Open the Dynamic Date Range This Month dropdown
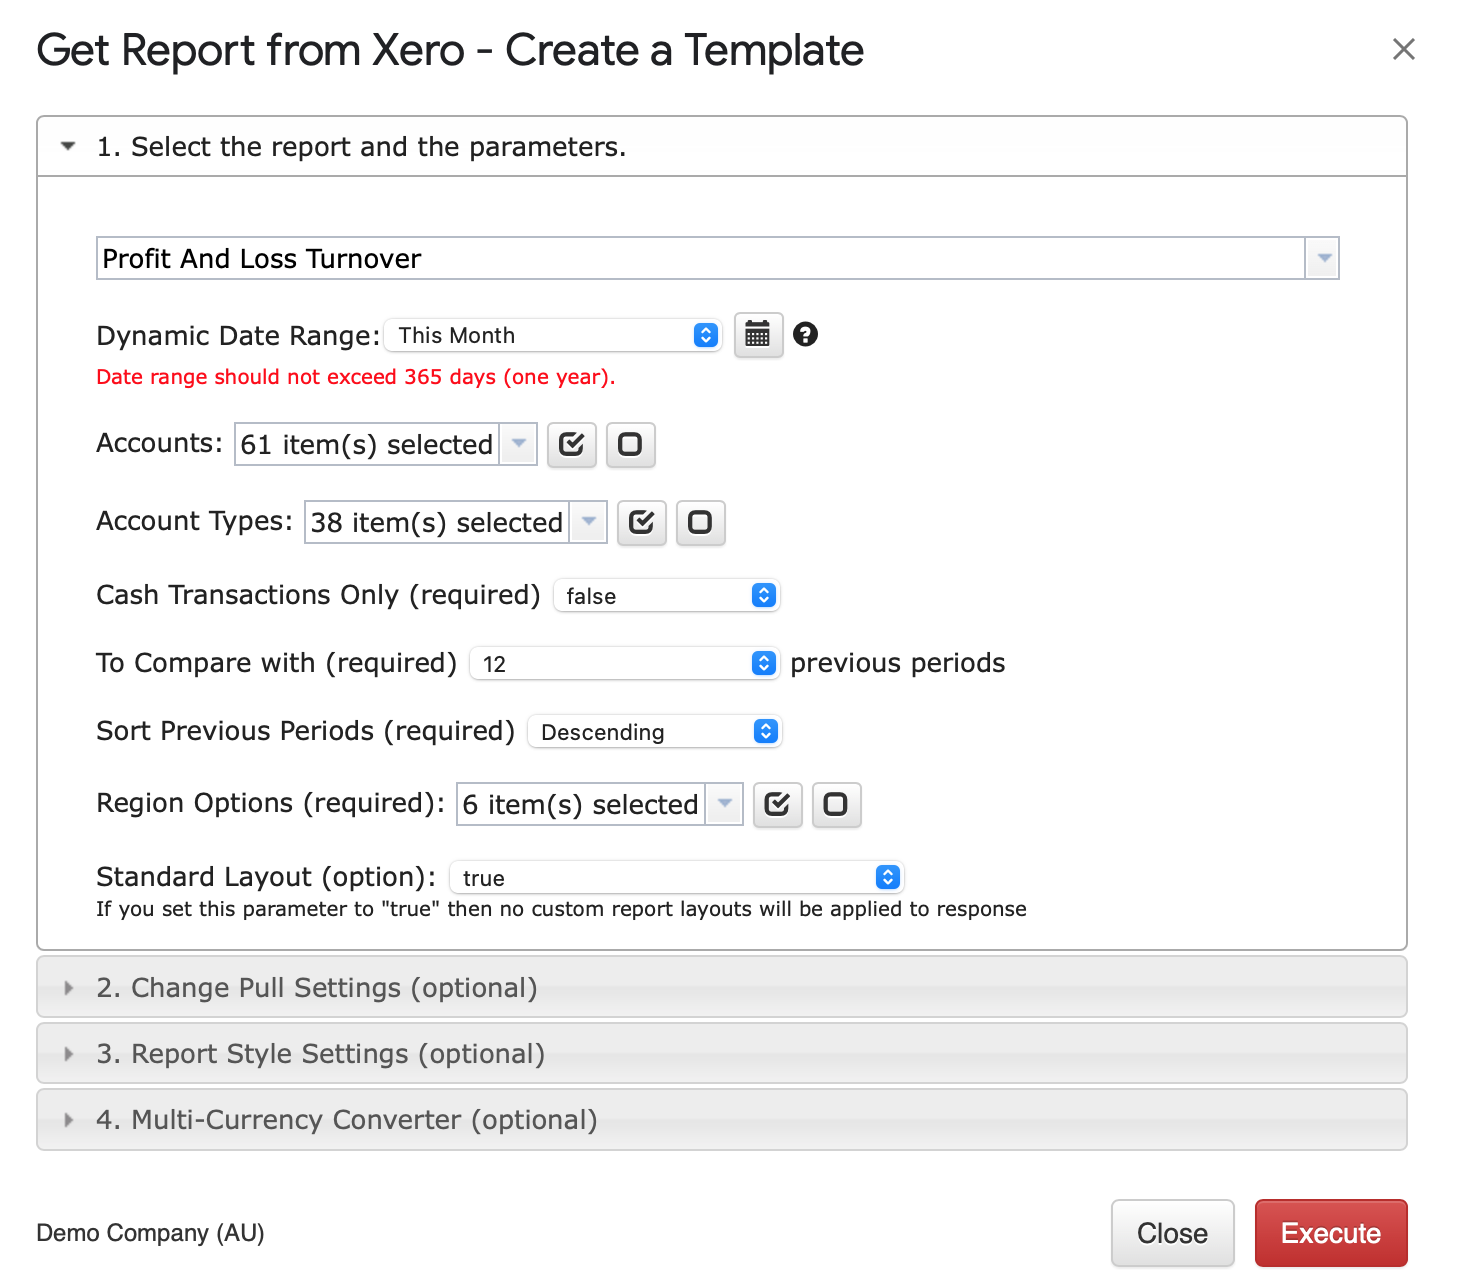This screenshot has height=1286, width=1466. click(552, 335)
